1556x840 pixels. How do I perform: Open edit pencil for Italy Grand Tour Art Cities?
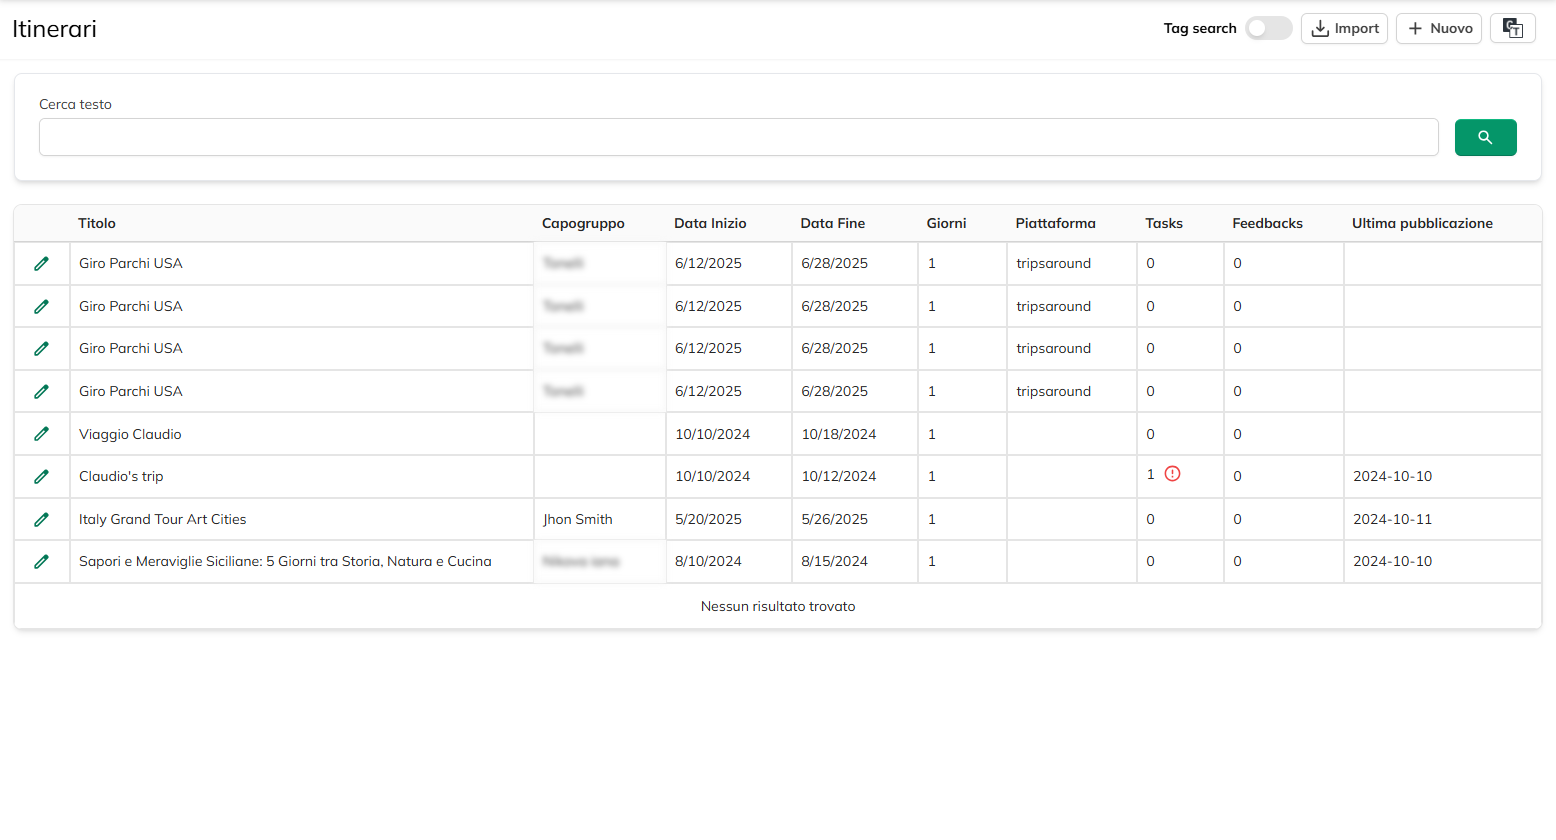[41, 520]
